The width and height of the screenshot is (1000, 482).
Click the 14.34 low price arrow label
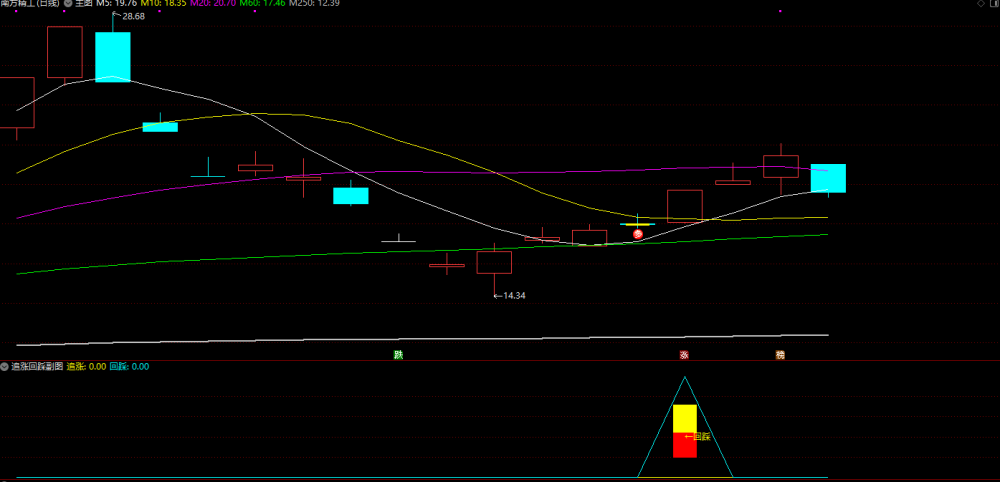coord(510,295)
